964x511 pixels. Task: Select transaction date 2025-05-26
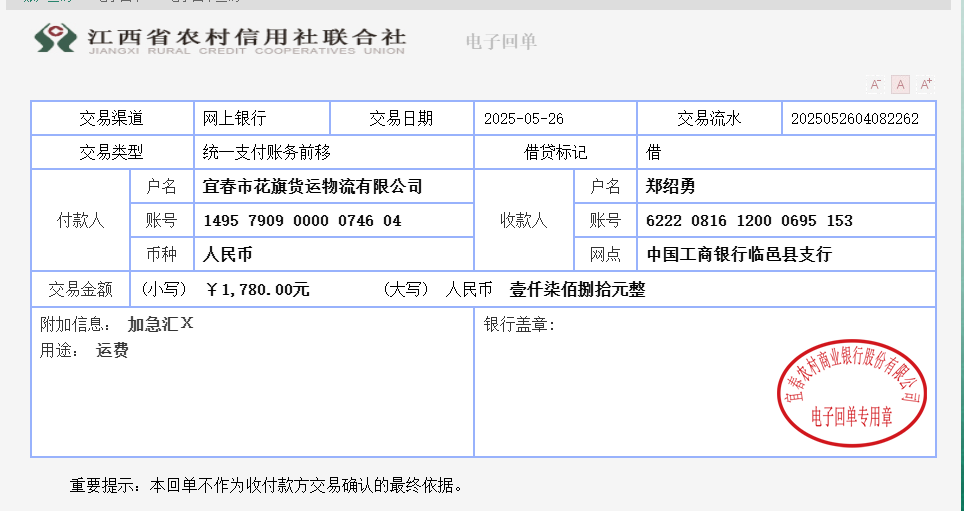click(x=524, y=119)
